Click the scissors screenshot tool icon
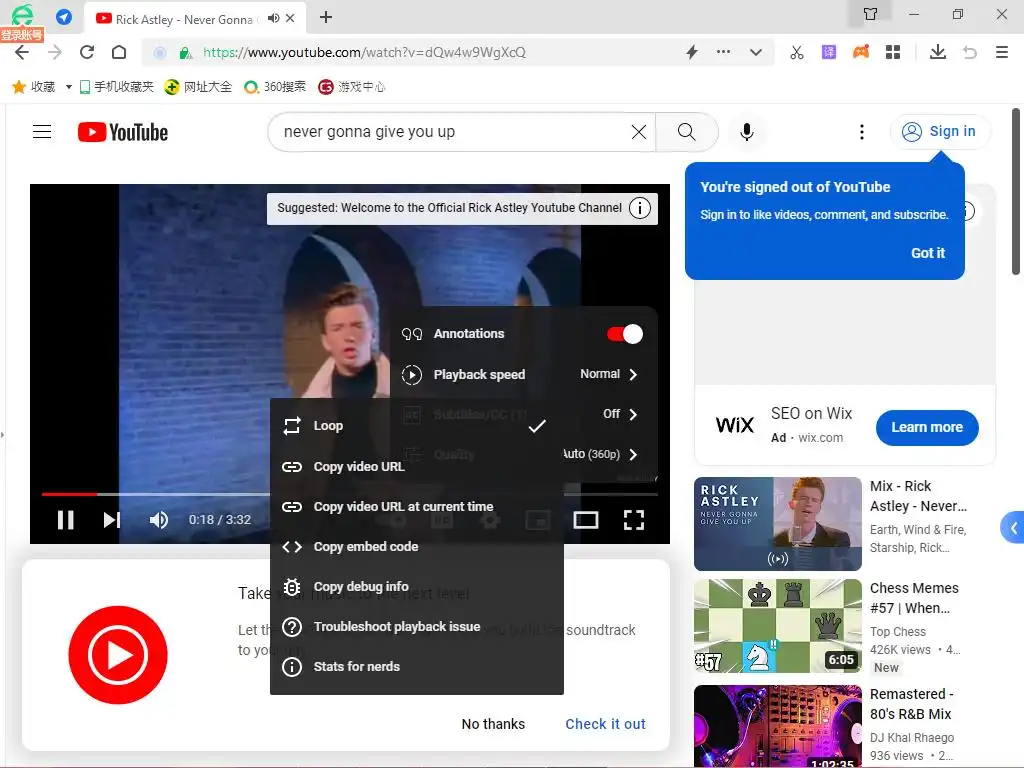This screenshot has width=1024, height=768. point(797,52)
